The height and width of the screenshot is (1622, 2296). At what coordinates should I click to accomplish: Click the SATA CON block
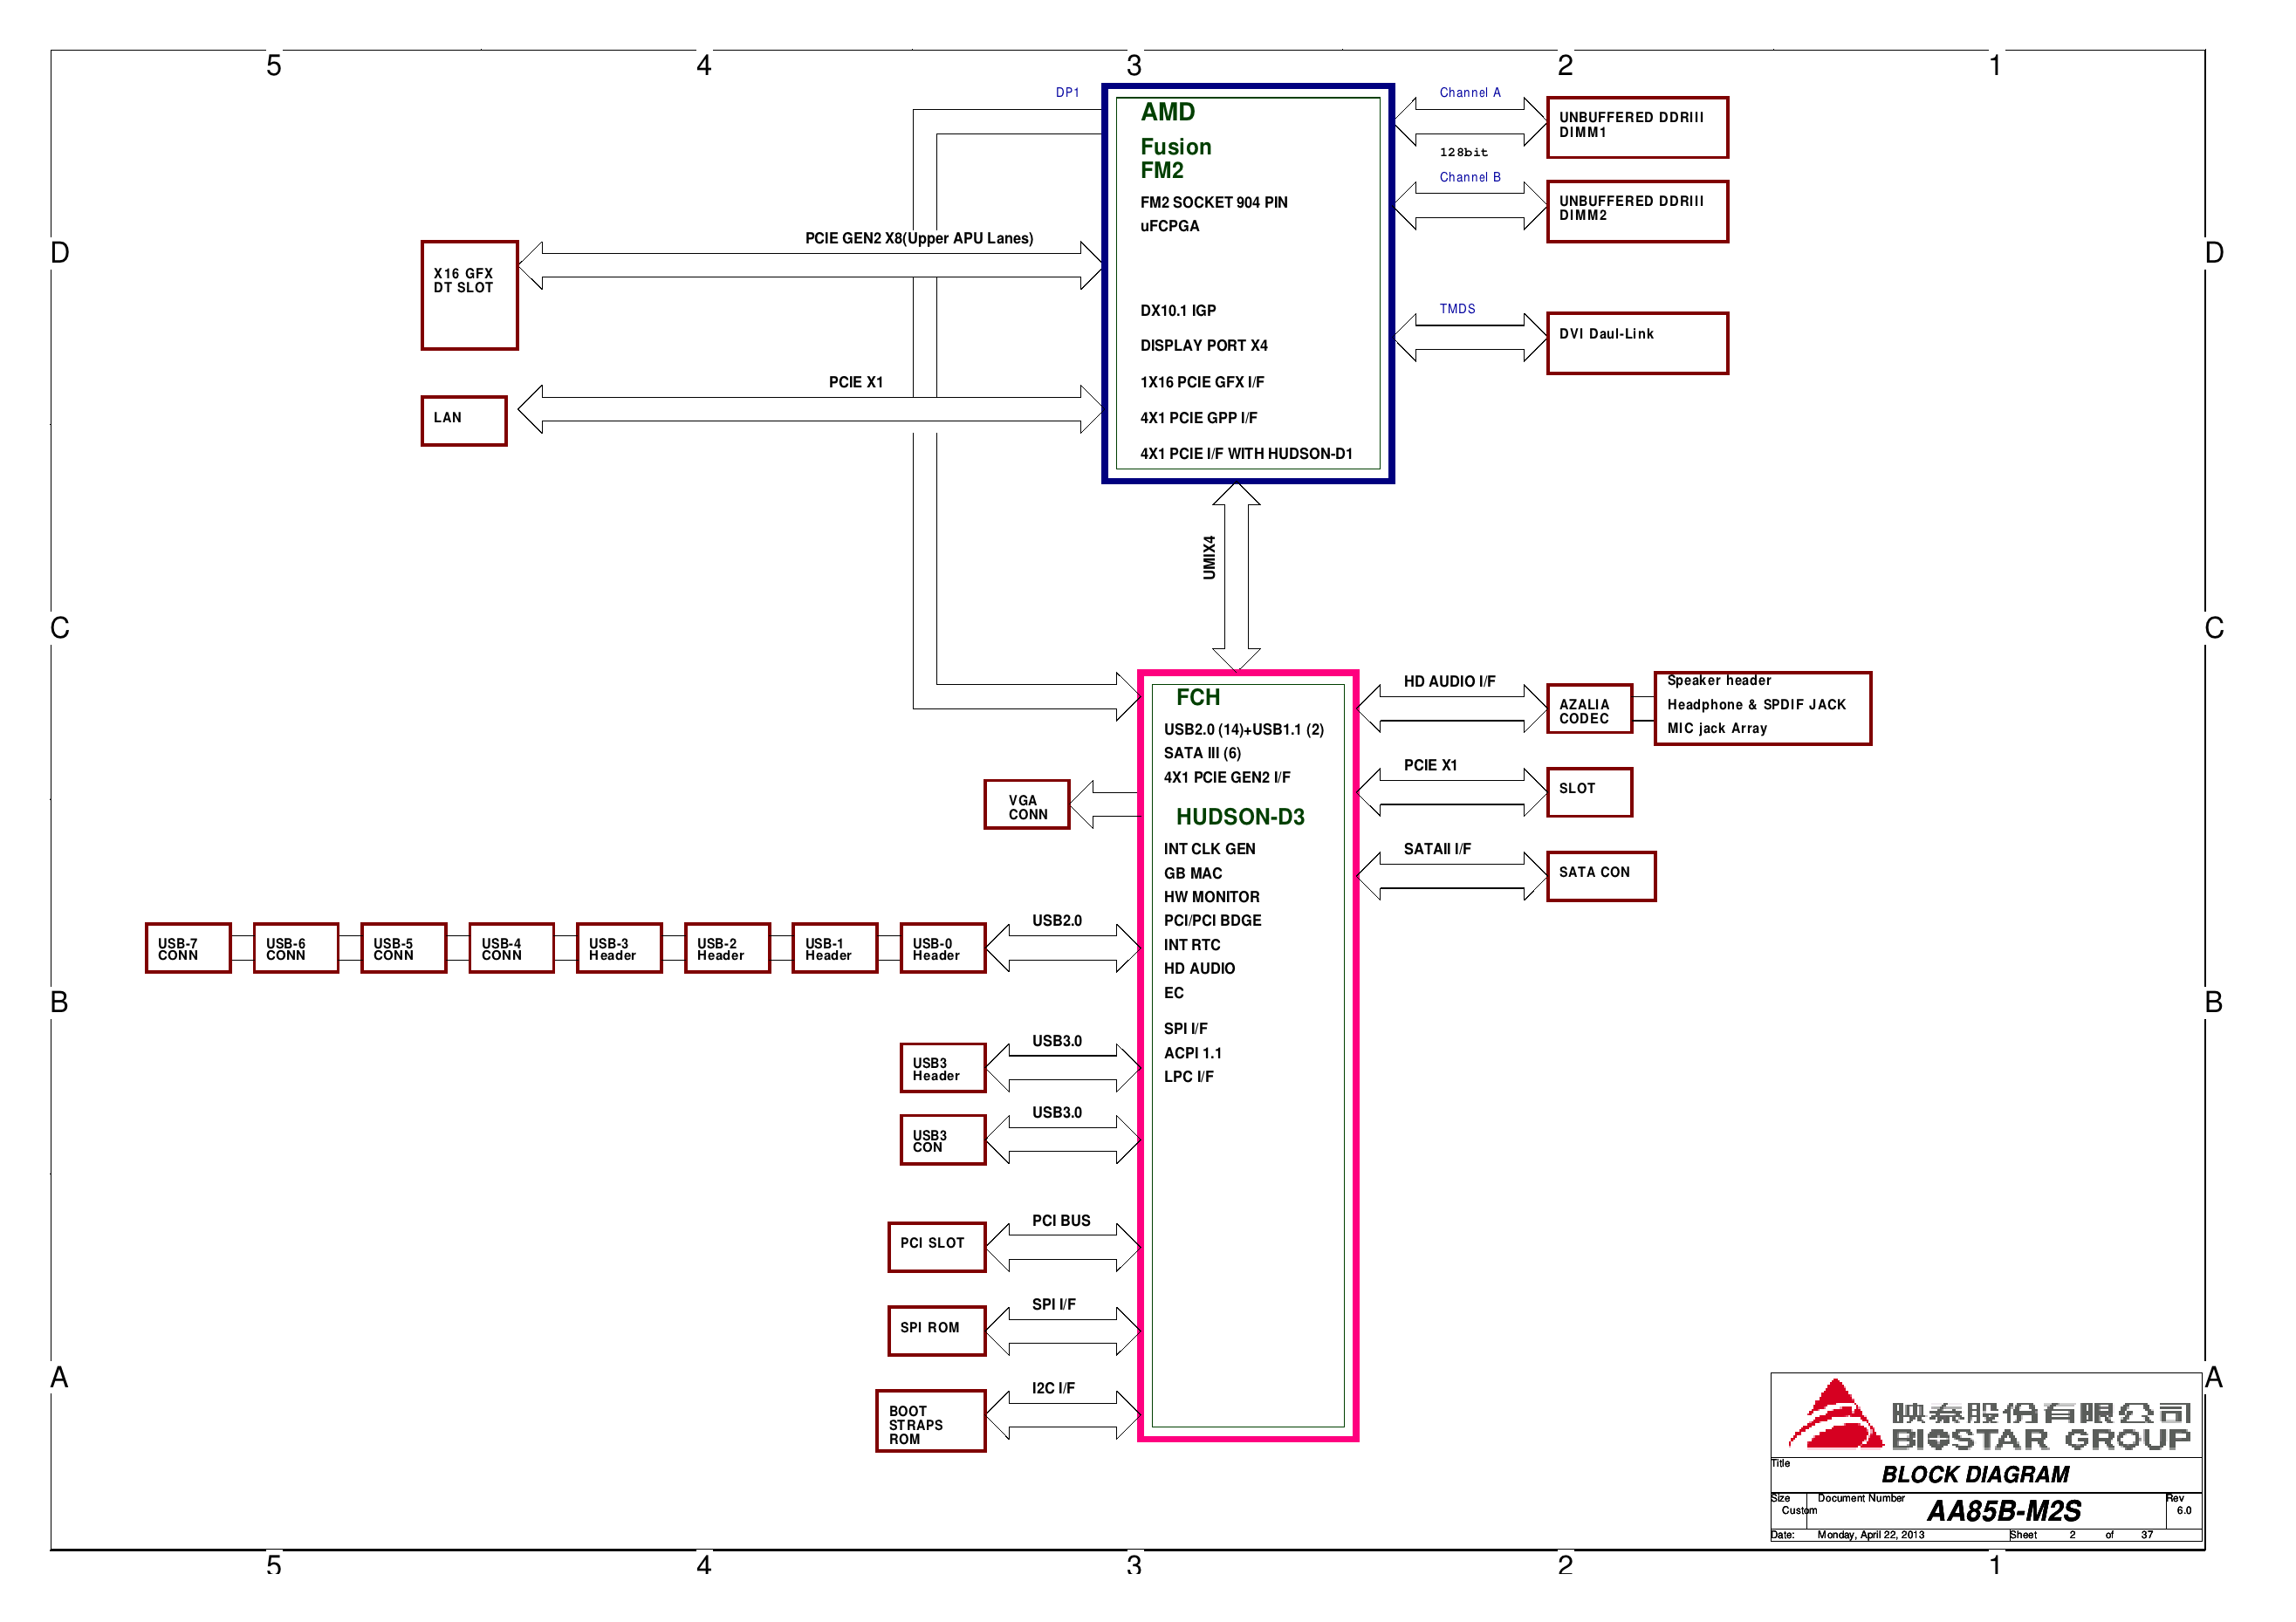pyautogui.click(x=1601, y=876)
